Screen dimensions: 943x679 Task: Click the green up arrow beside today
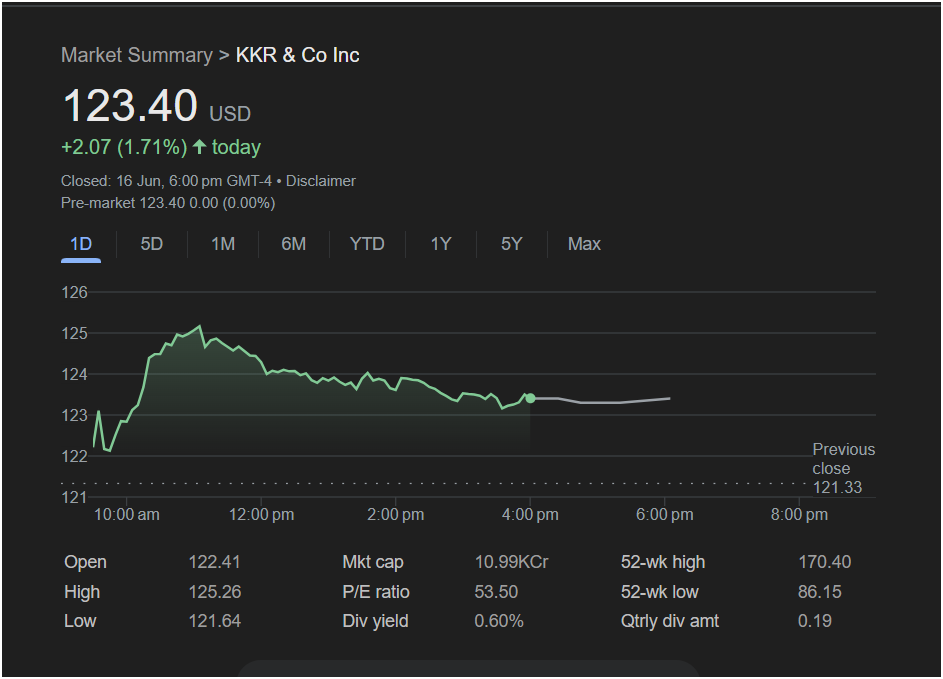tap(200, 147)
